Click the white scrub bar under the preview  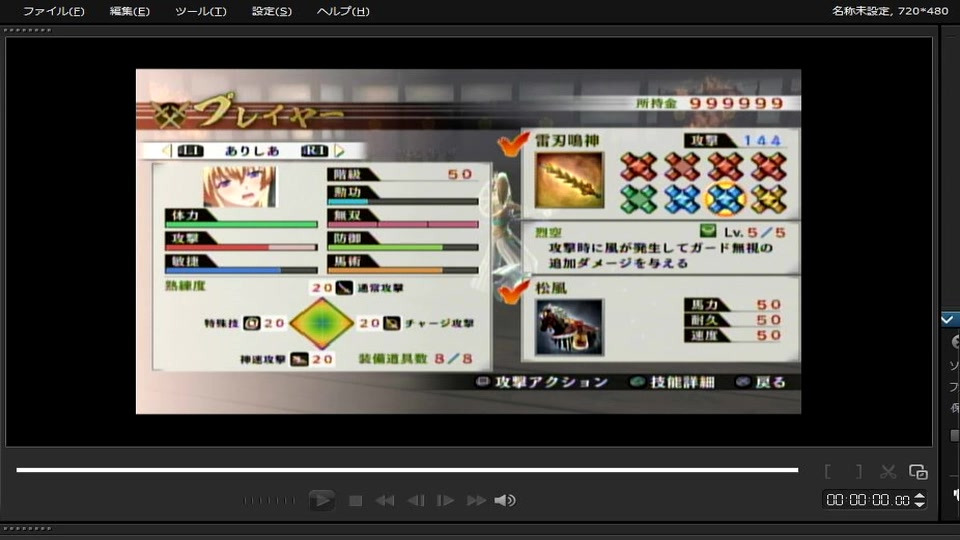407,470
